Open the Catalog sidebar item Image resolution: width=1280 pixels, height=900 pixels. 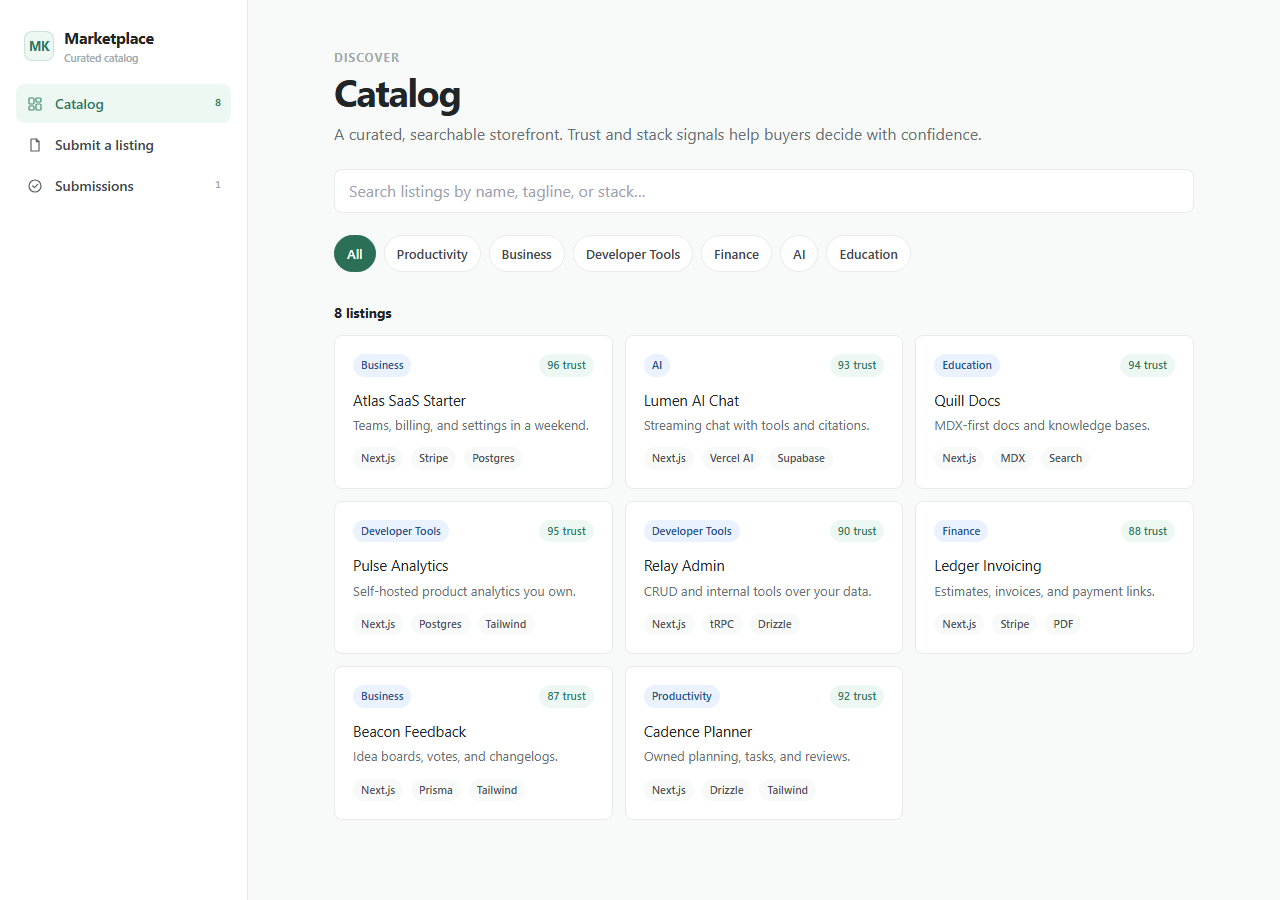click(x=123, y=104)
